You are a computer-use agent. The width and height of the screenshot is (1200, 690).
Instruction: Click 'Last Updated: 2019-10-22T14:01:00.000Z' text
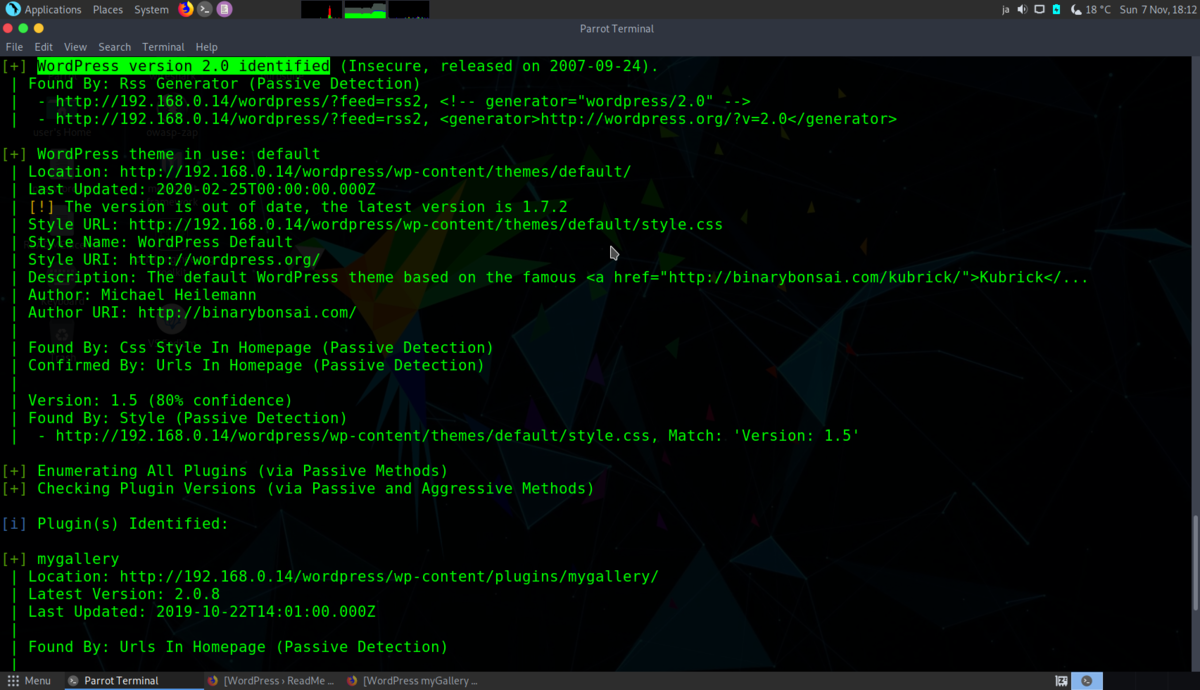[201, 612]
